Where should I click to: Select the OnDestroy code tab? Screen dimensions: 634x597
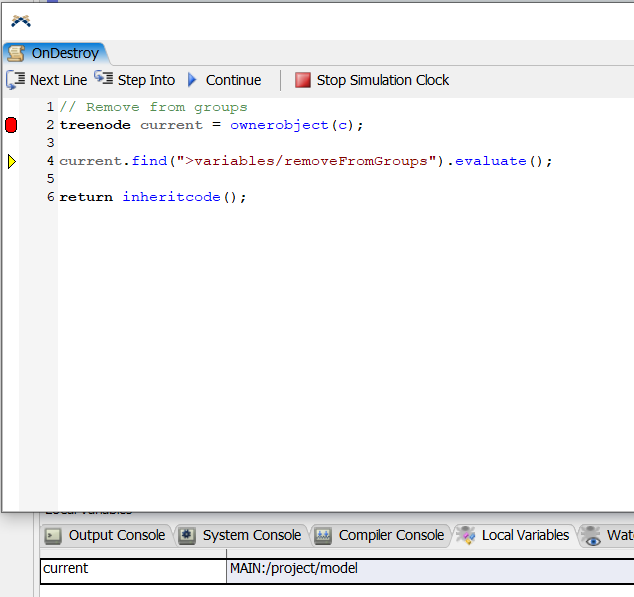click(x=55, y=53)
